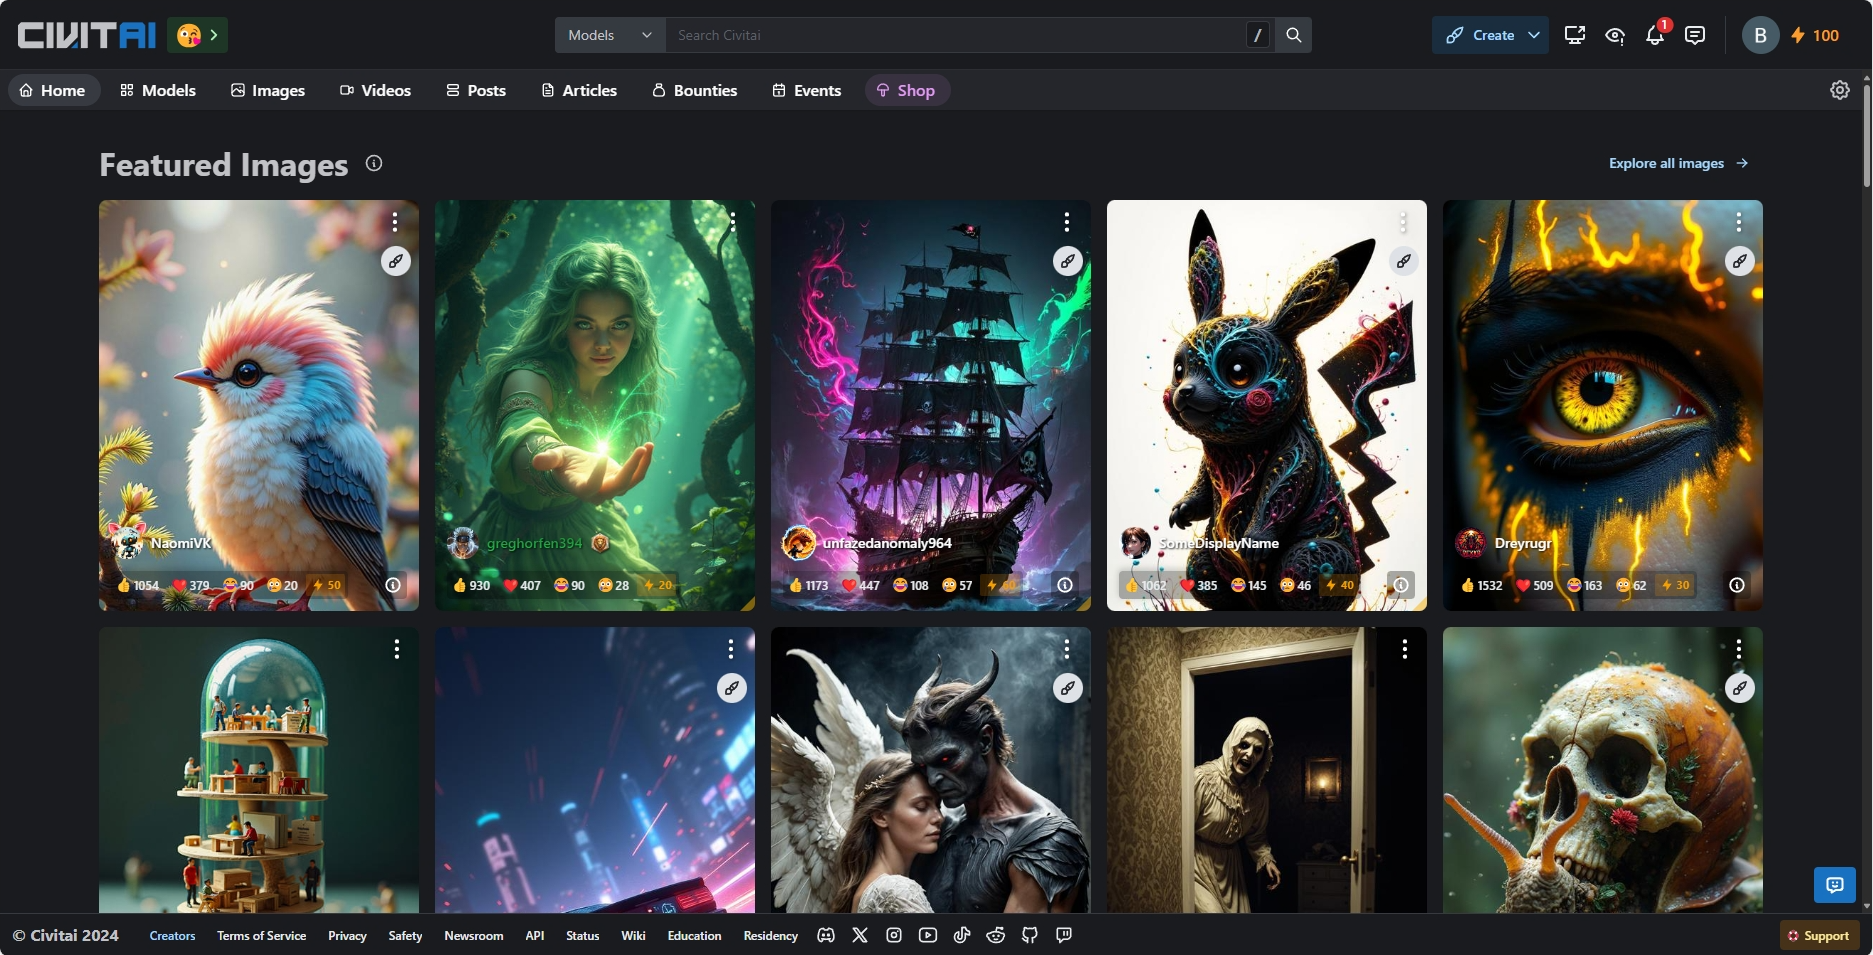Image resolution: width=1873 pixels, height=955 pixels.
Task: Open Terms of Service footer link
Action: click(x=261, y=936)
